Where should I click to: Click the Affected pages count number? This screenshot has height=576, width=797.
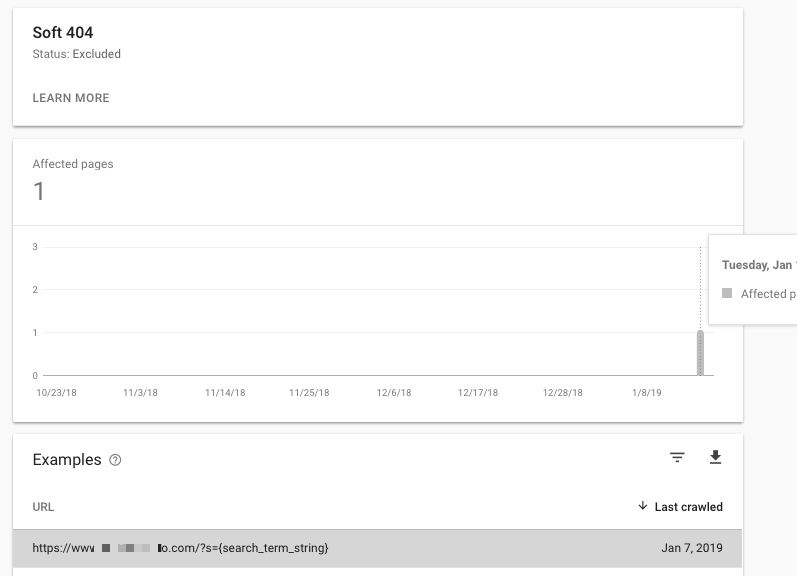39,191
